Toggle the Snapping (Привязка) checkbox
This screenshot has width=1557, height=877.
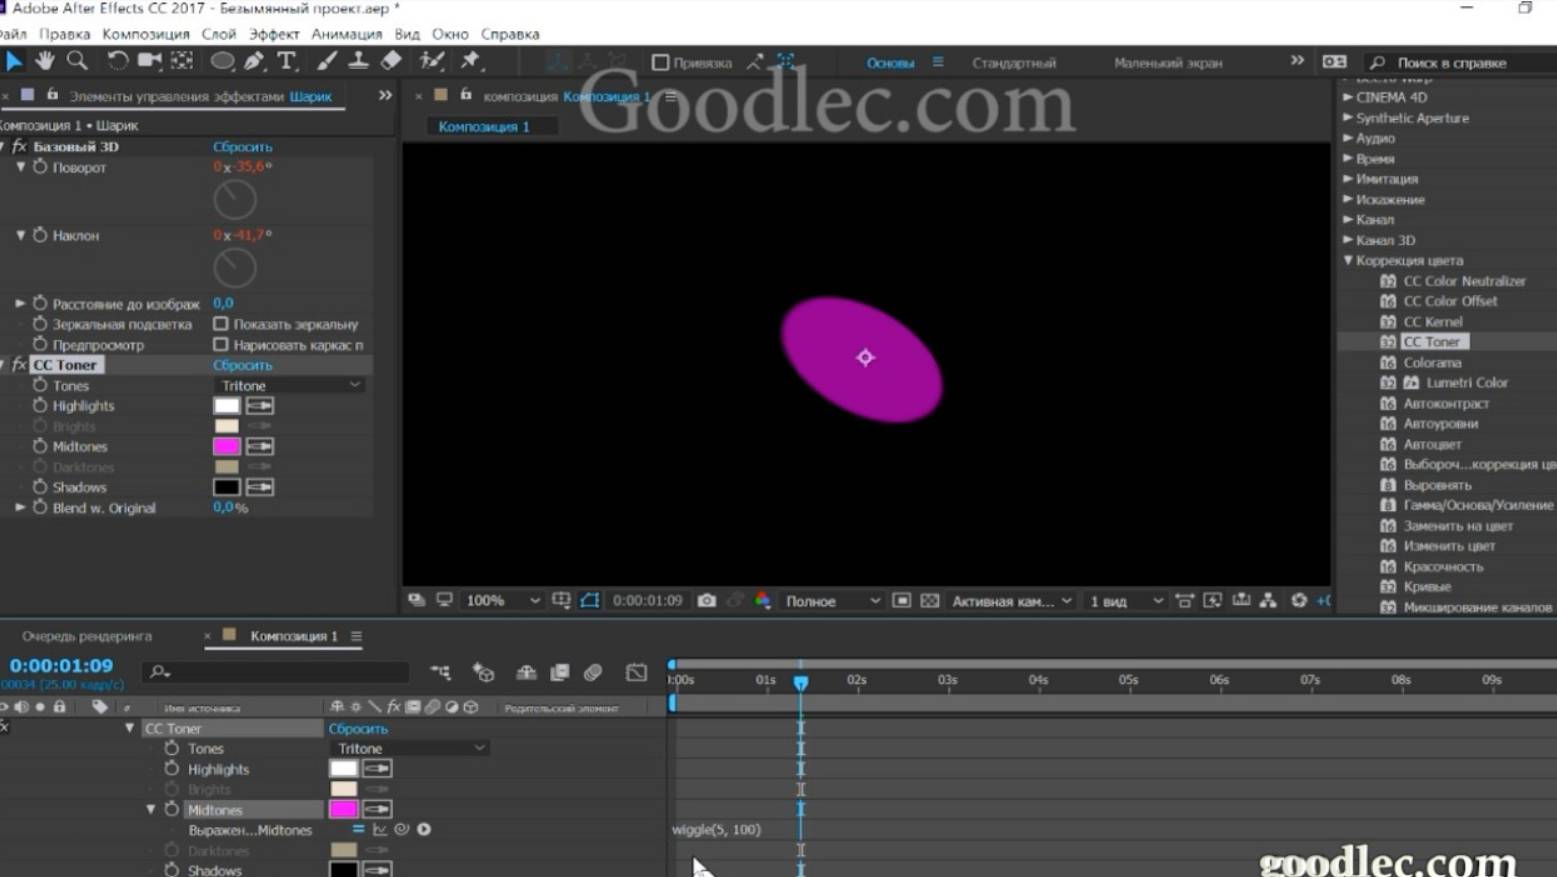pos(660,62)
